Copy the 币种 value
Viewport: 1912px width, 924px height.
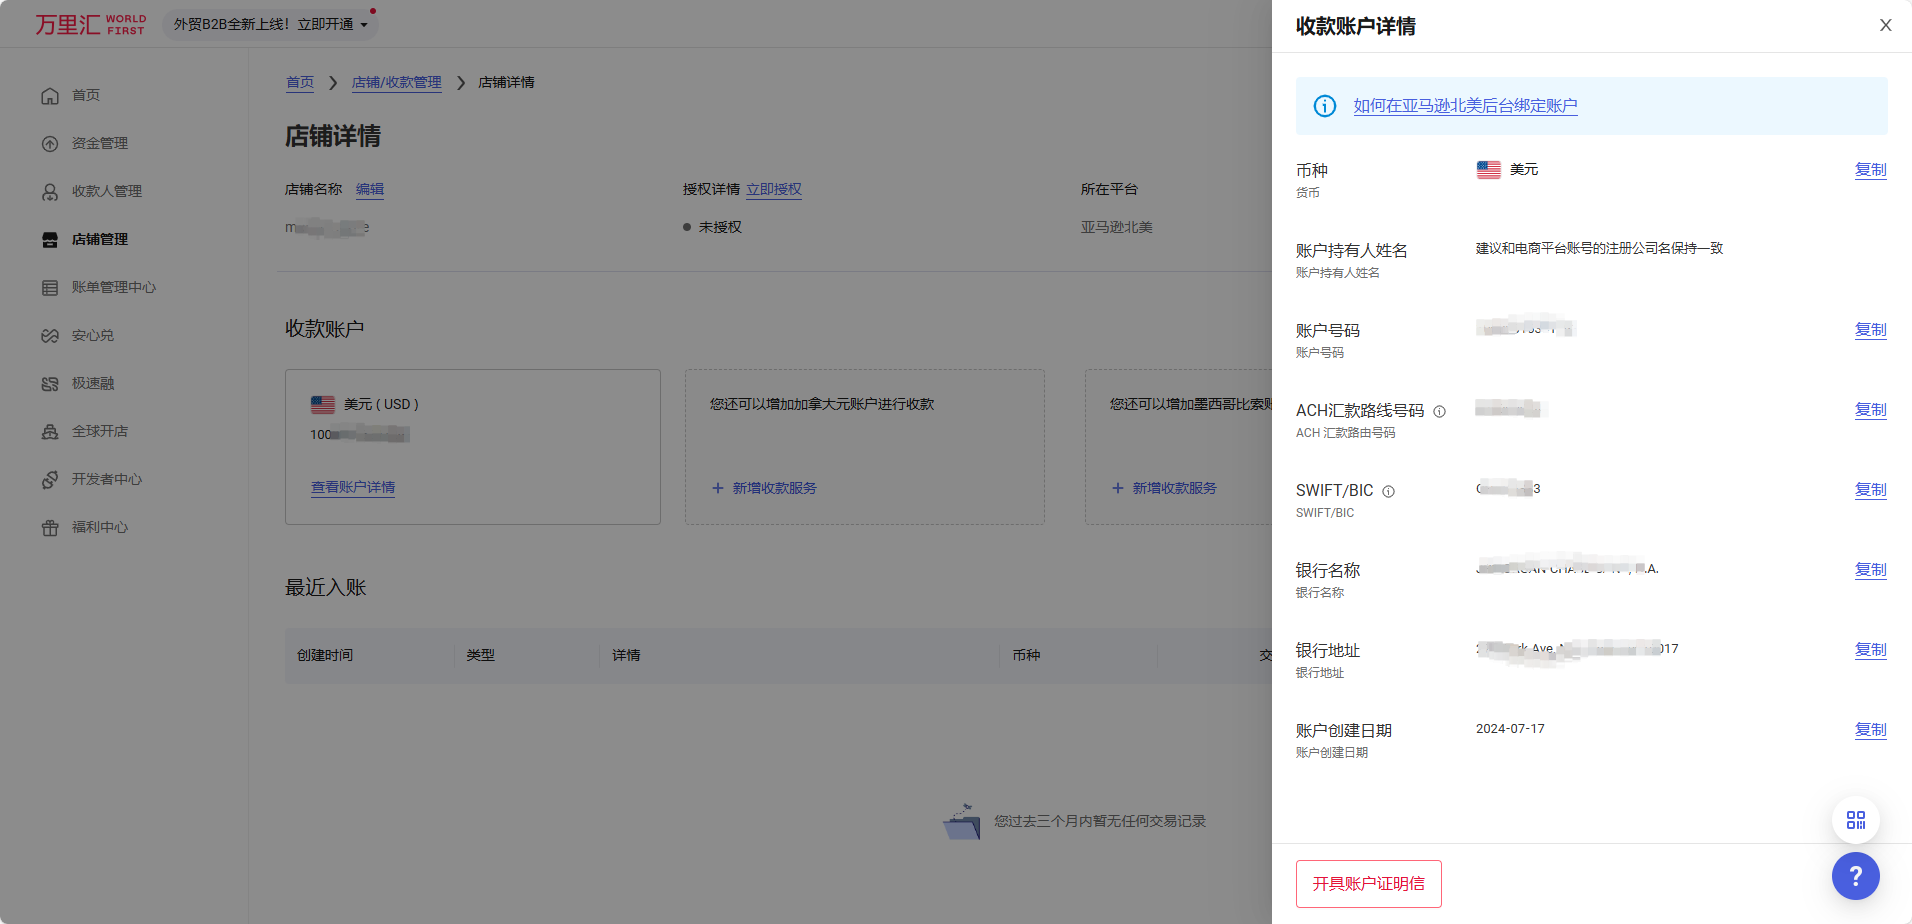(x=1870, y=170)
